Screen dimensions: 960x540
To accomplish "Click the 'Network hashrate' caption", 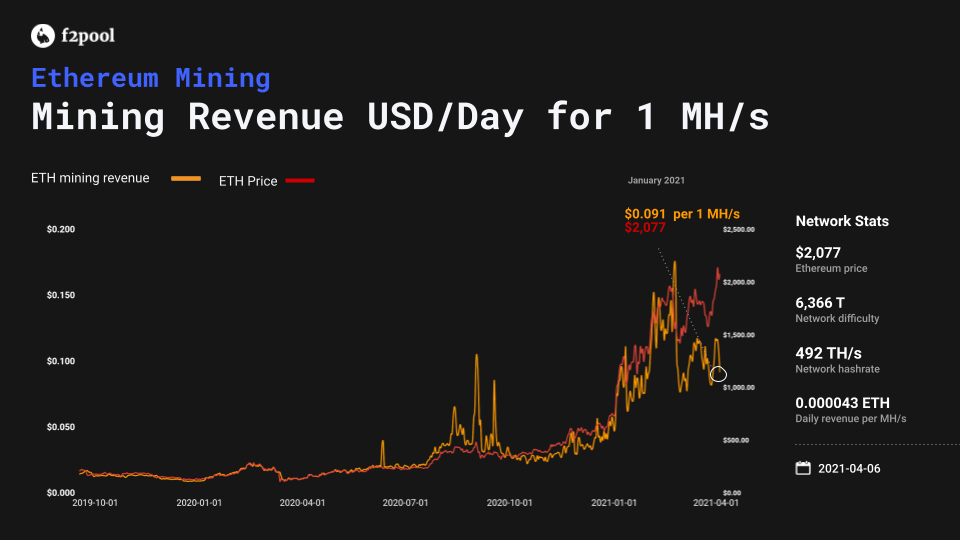I will (838, 369).
